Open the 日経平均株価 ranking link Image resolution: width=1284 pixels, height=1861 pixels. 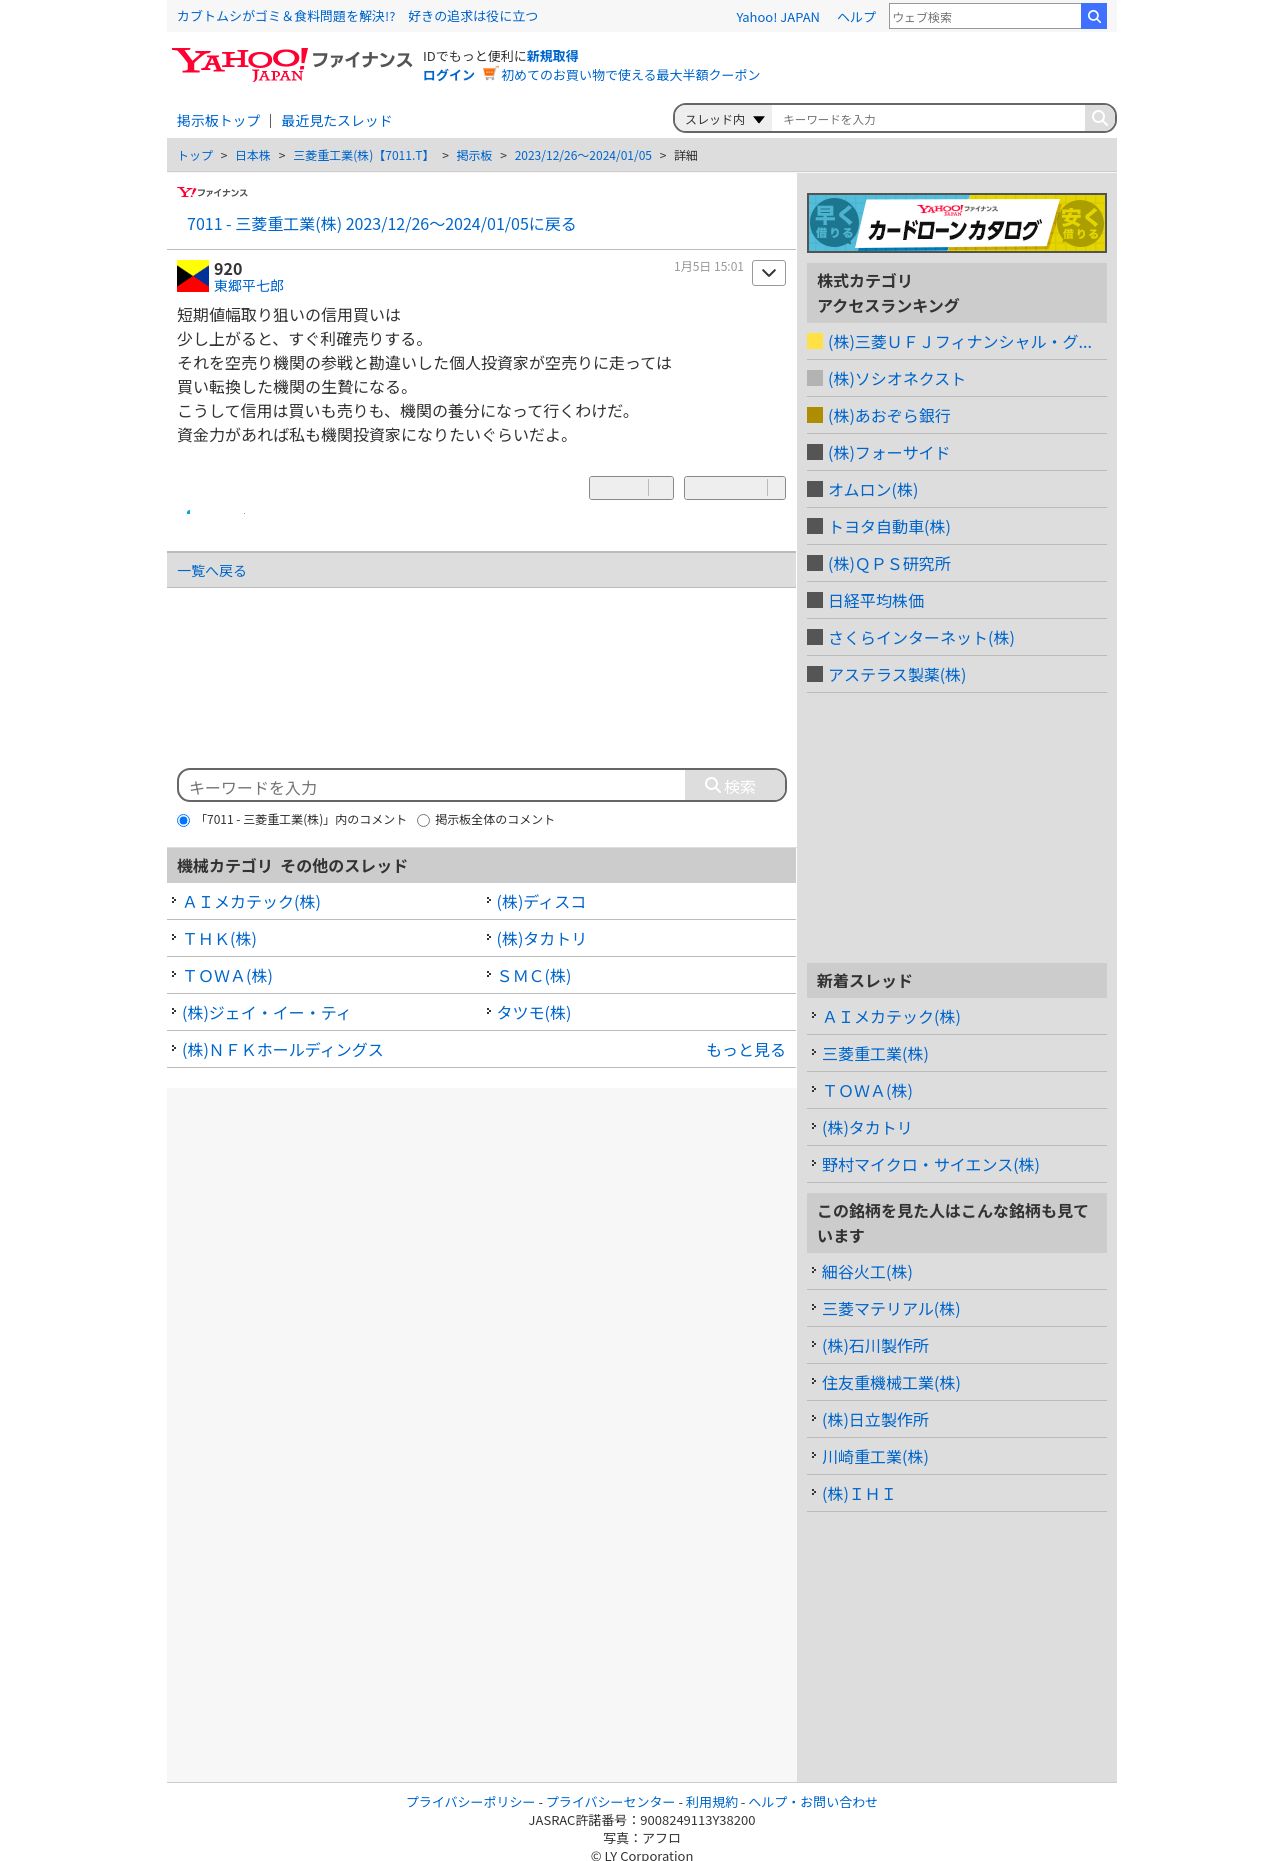(876, 601)
